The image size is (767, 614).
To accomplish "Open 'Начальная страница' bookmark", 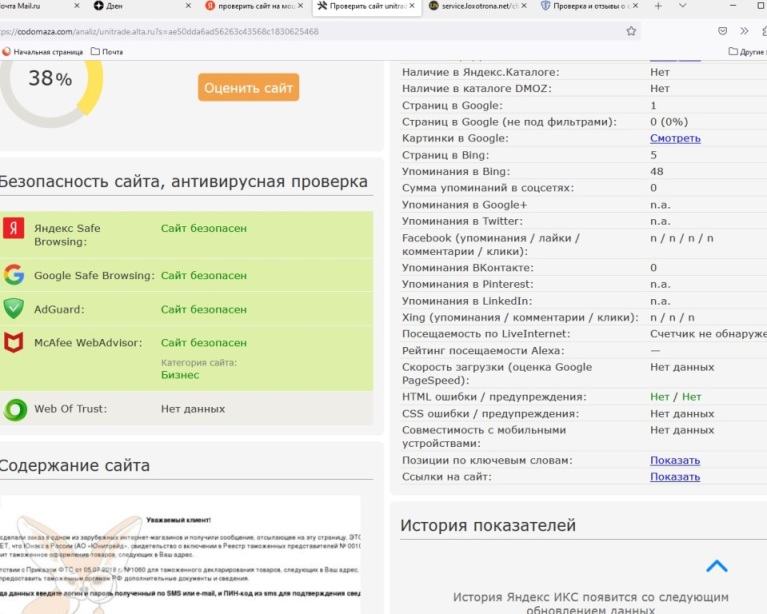I will pos(43,51).
